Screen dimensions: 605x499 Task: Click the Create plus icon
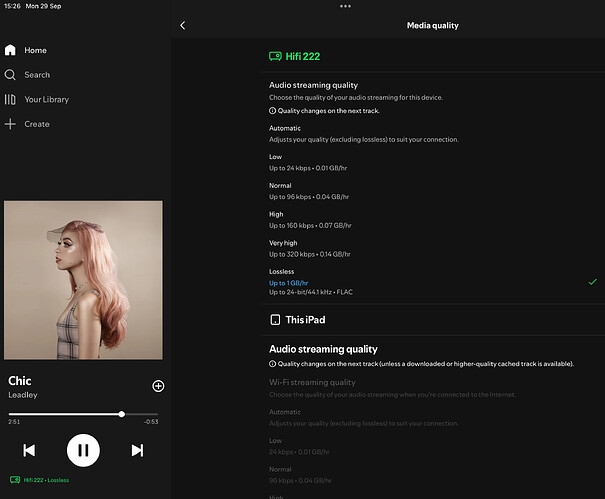pyautogui.click(x=10, y=124)
